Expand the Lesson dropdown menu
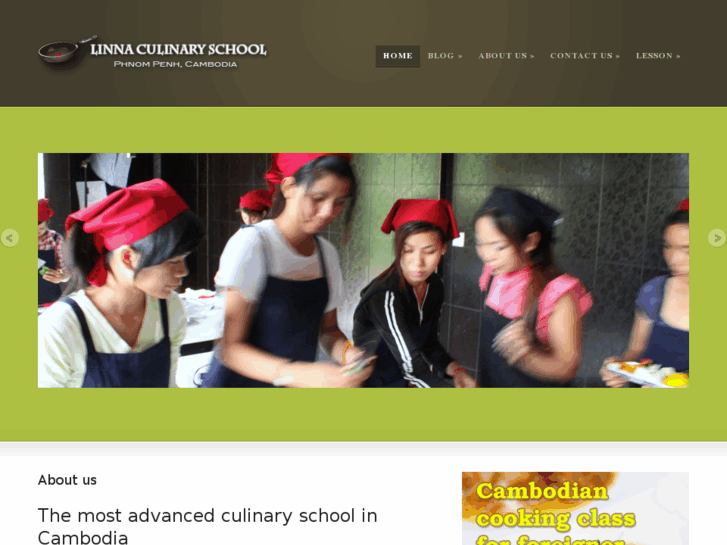 point(658,56)
